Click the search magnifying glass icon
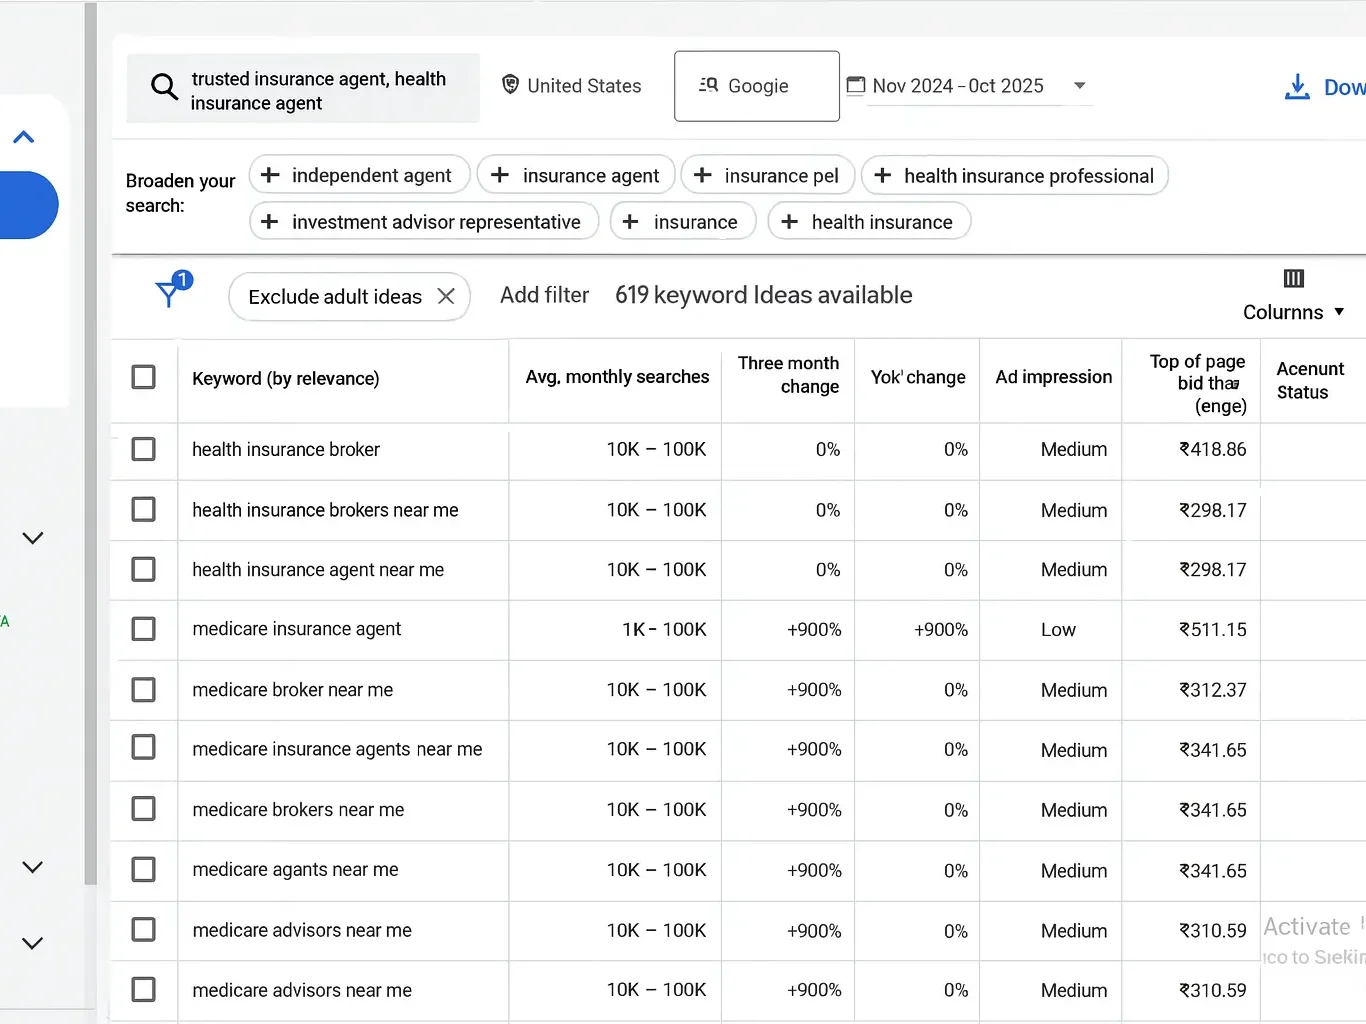The image size is (1366, 1024). coord(164,88)
